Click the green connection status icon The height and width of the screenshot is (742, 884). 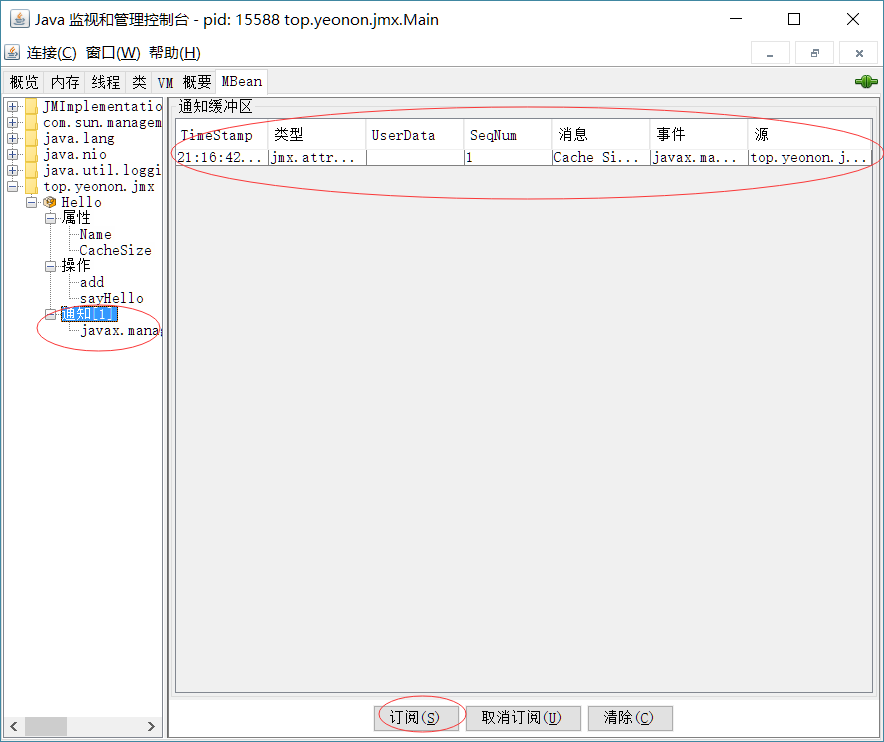pos(866,82)
